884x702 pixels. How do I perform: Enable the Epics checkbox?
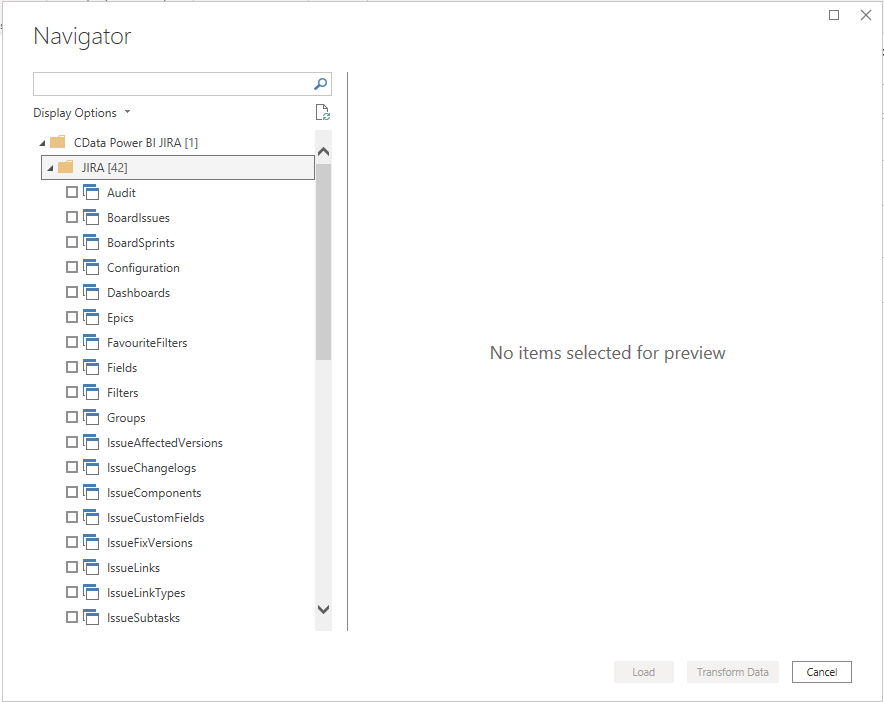(x=72, y=317)
